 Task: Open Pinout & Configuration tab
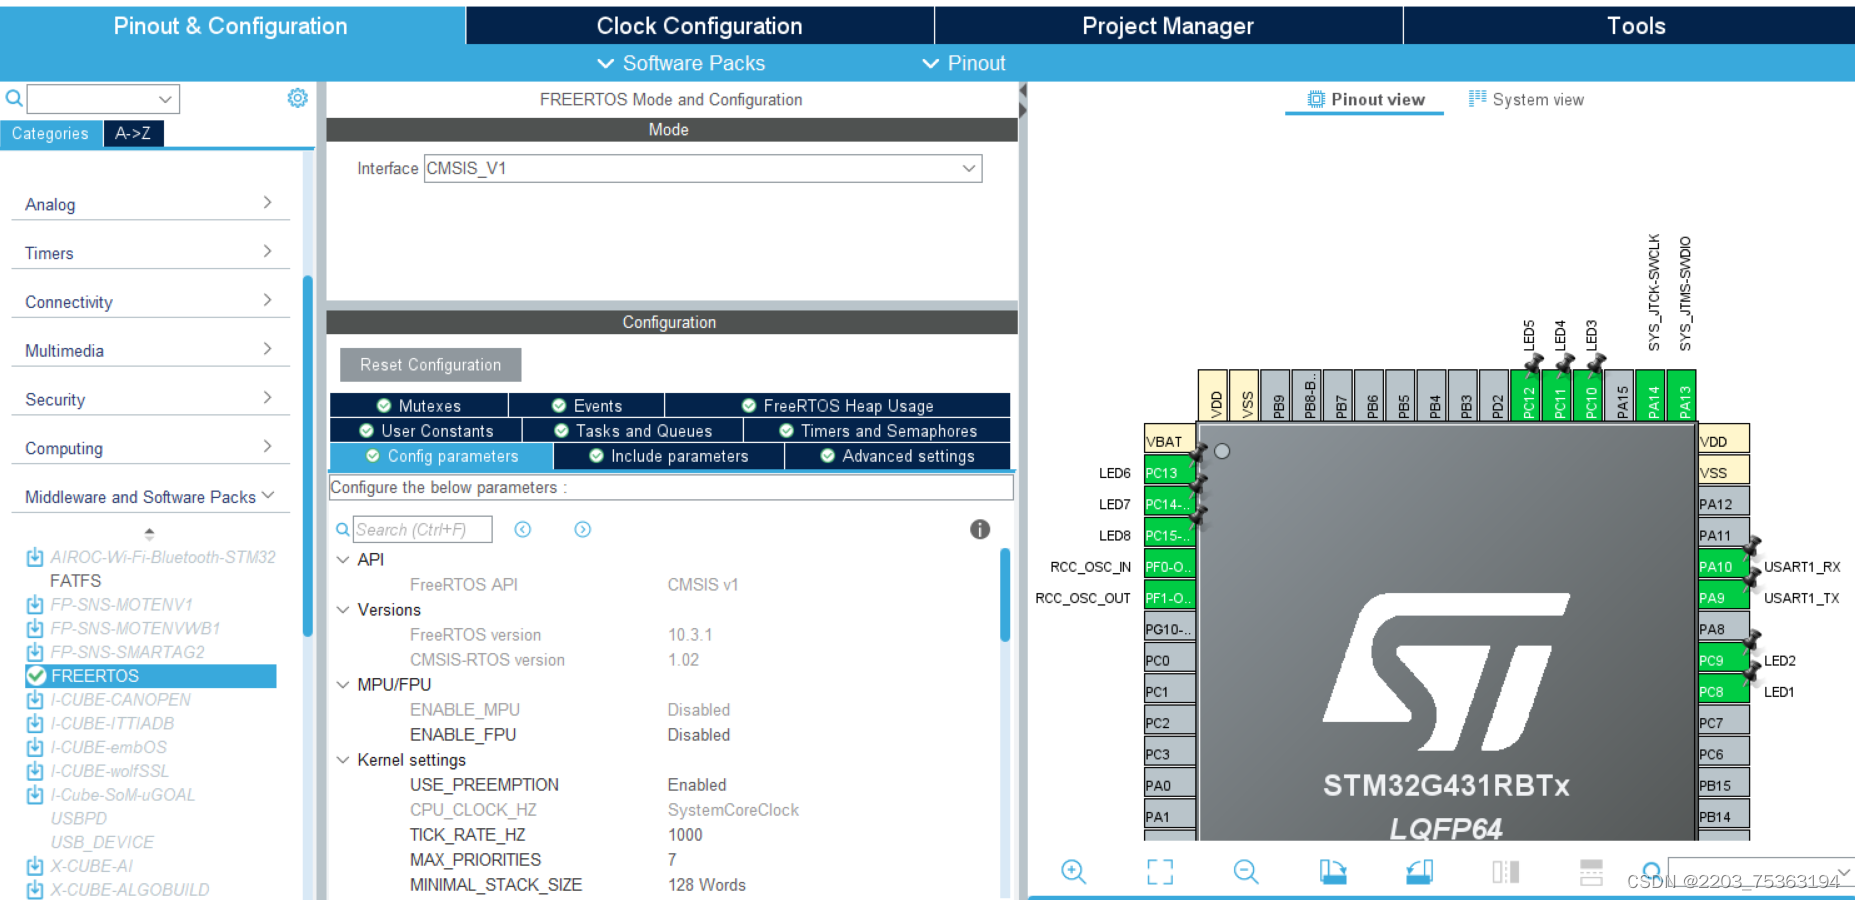click(231, 26)
